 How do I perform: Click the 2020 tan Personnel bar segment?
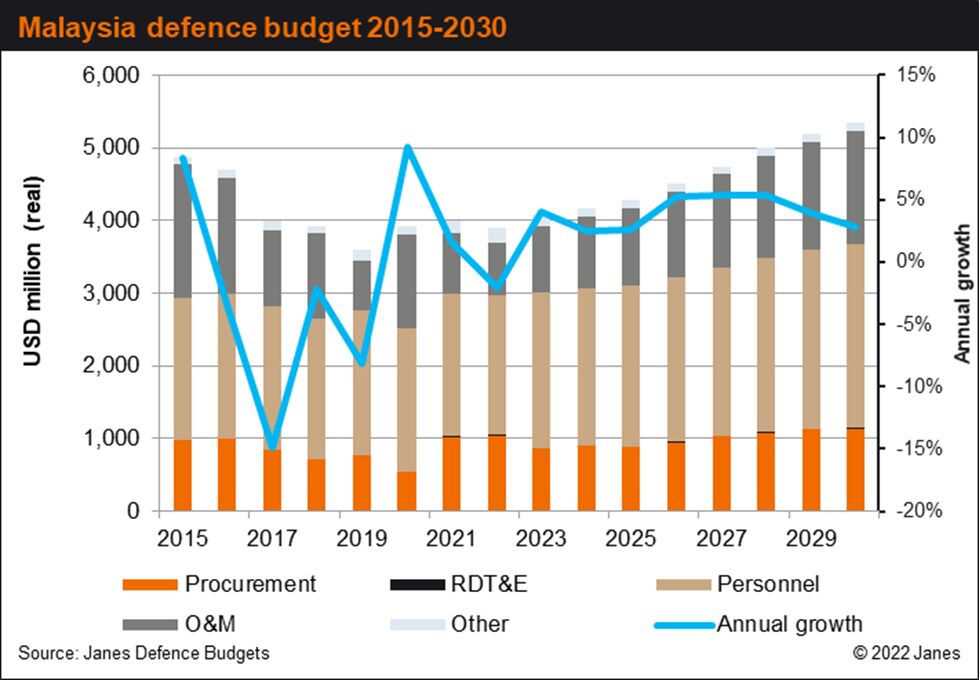click(406, 400)
